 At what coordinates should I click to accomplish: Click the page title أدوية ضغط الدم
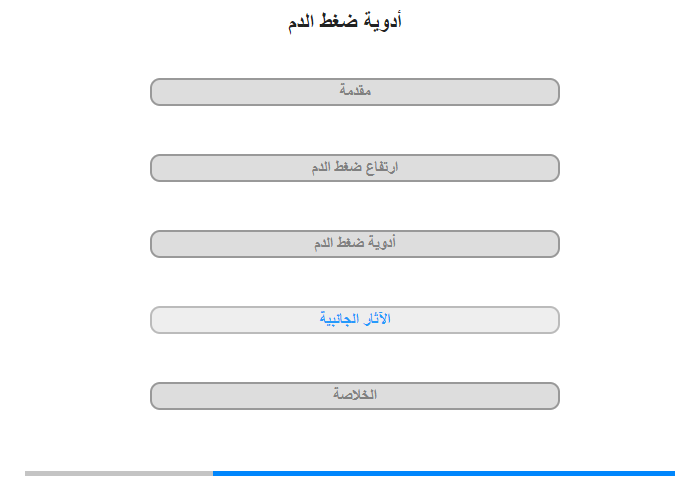click(x=344, y=21)
